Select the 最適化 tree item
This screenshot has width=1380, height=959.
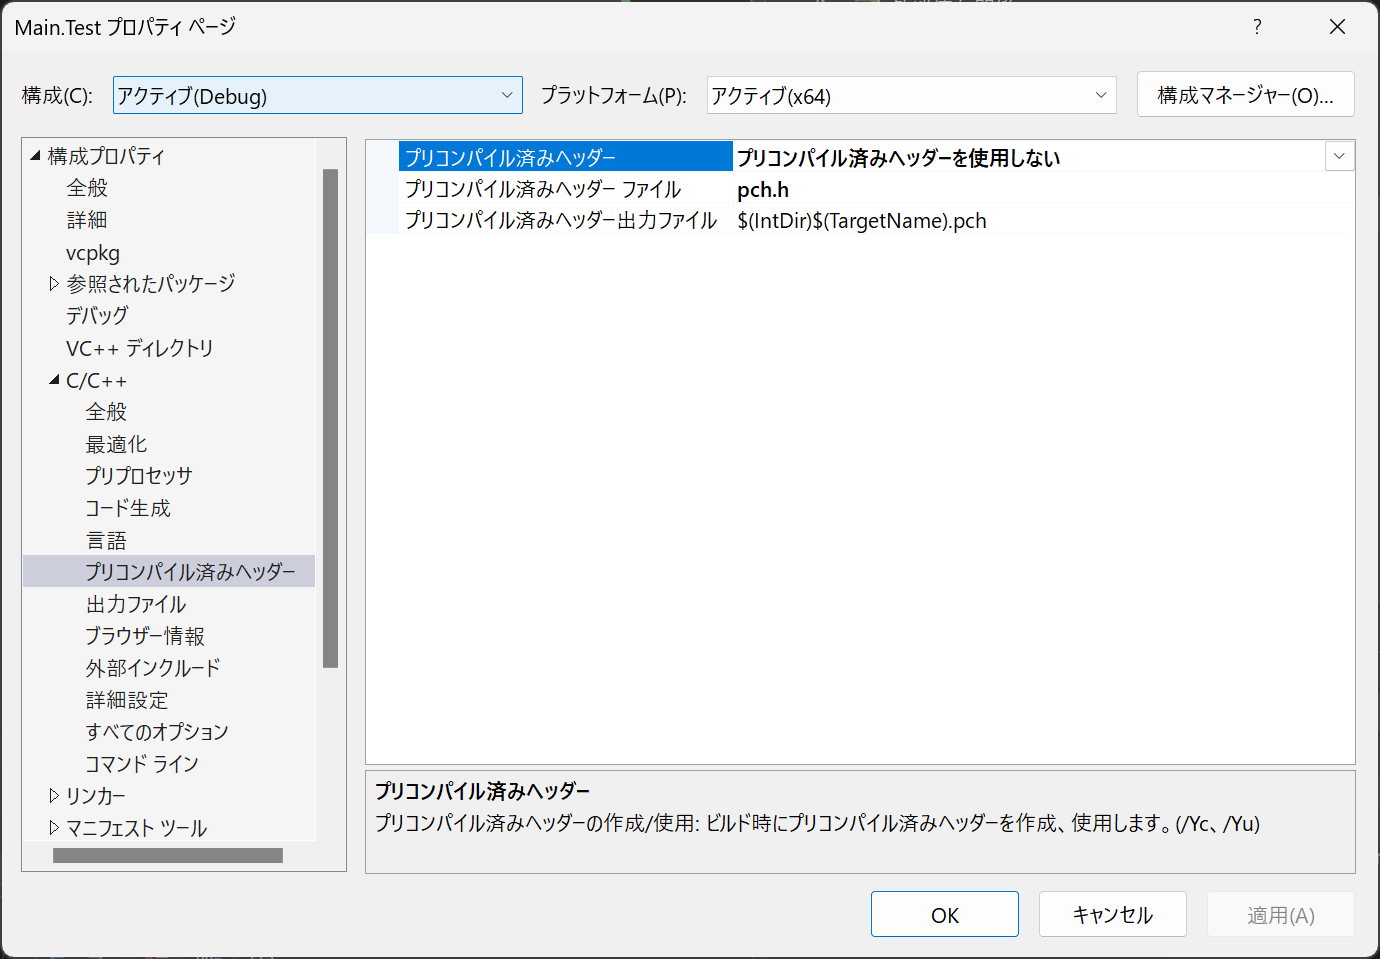[x=117, y=443]
